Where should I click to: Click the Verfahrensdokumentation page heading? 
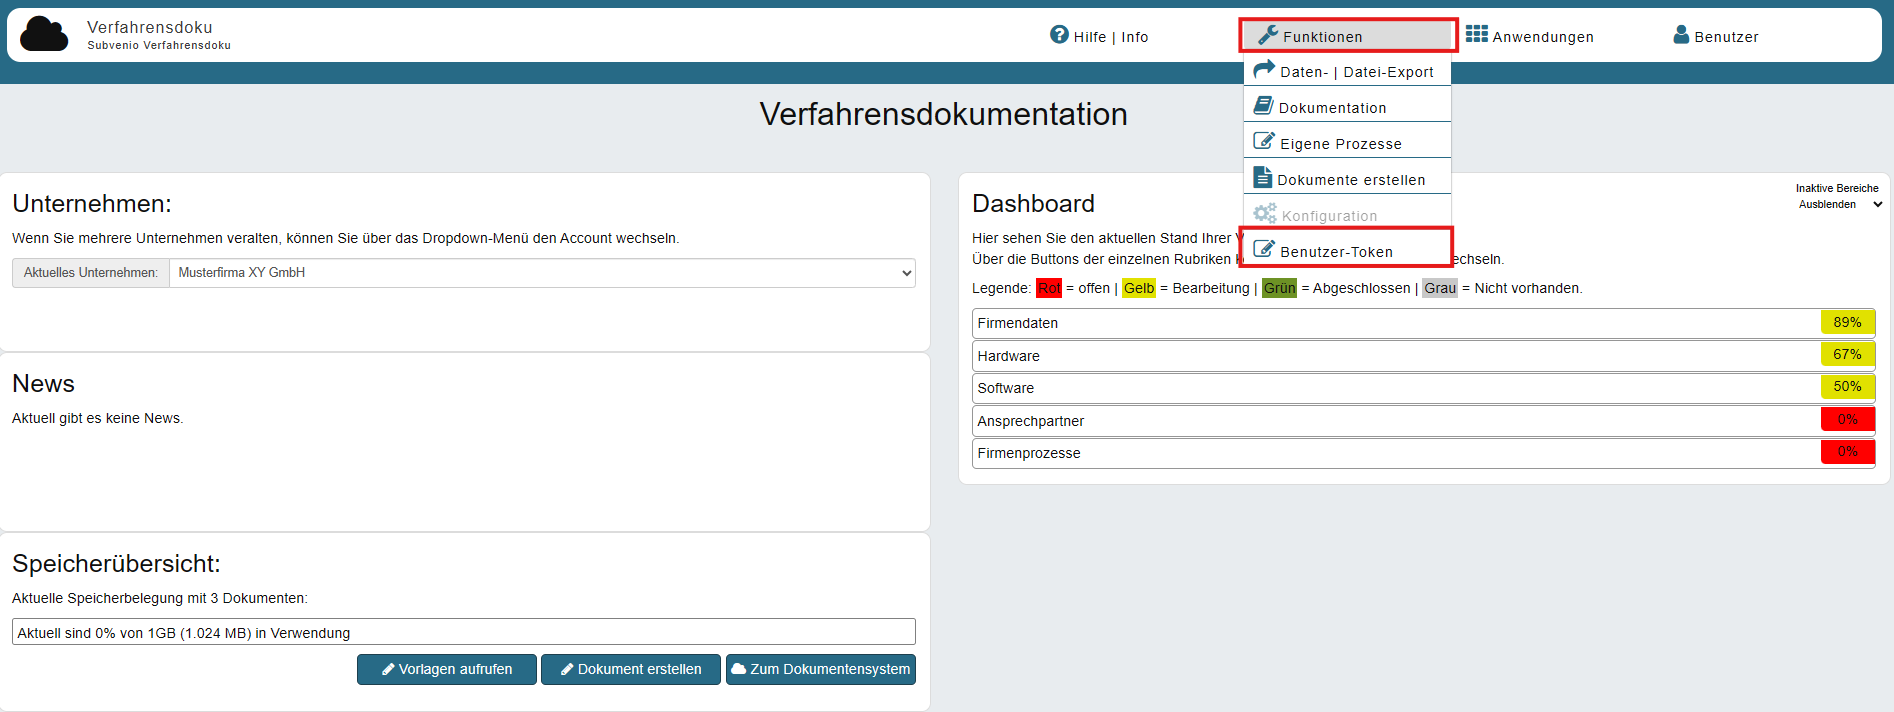(943, 114)
